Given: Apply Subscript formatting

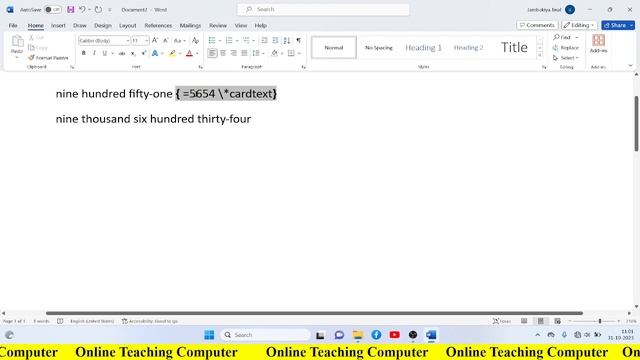Looking at the screenshot, I should (x=133, y=53).
